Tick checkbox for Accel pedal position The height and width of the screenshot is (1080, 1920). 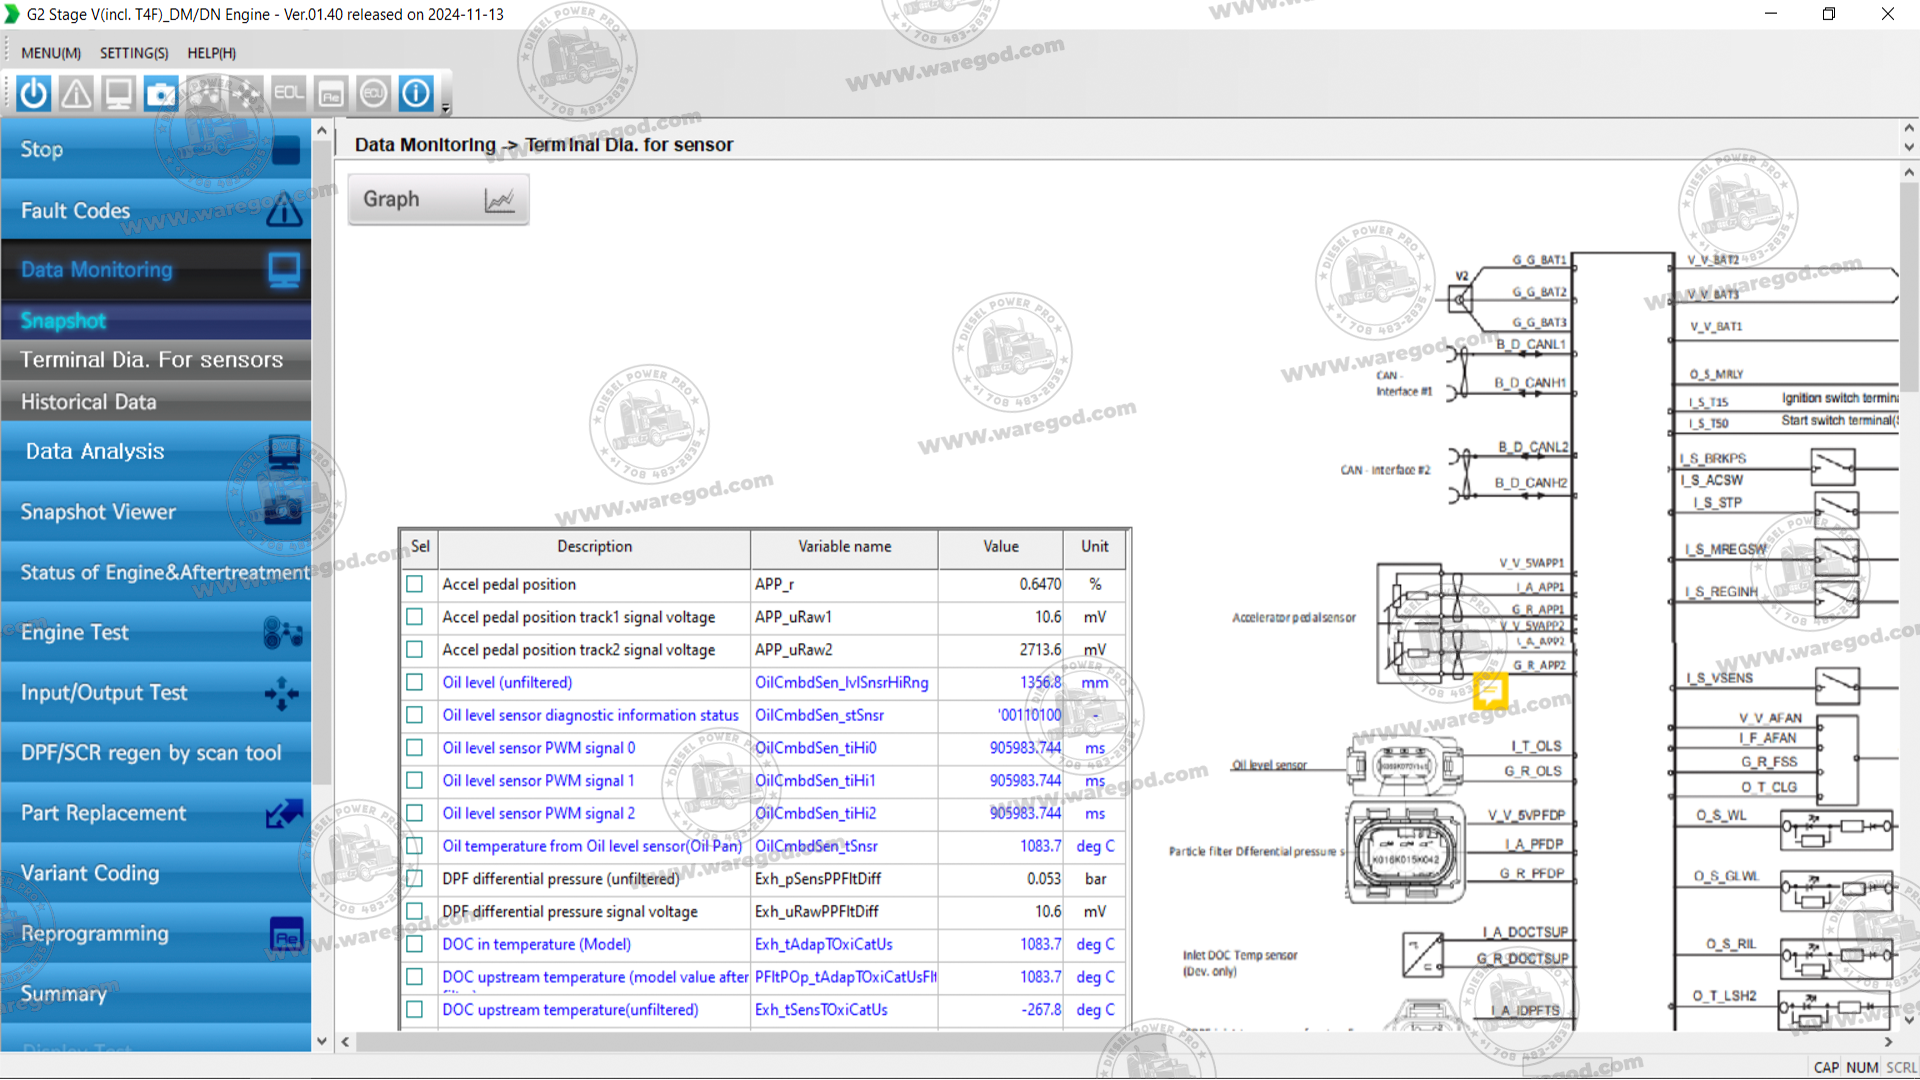click(415, 584)
